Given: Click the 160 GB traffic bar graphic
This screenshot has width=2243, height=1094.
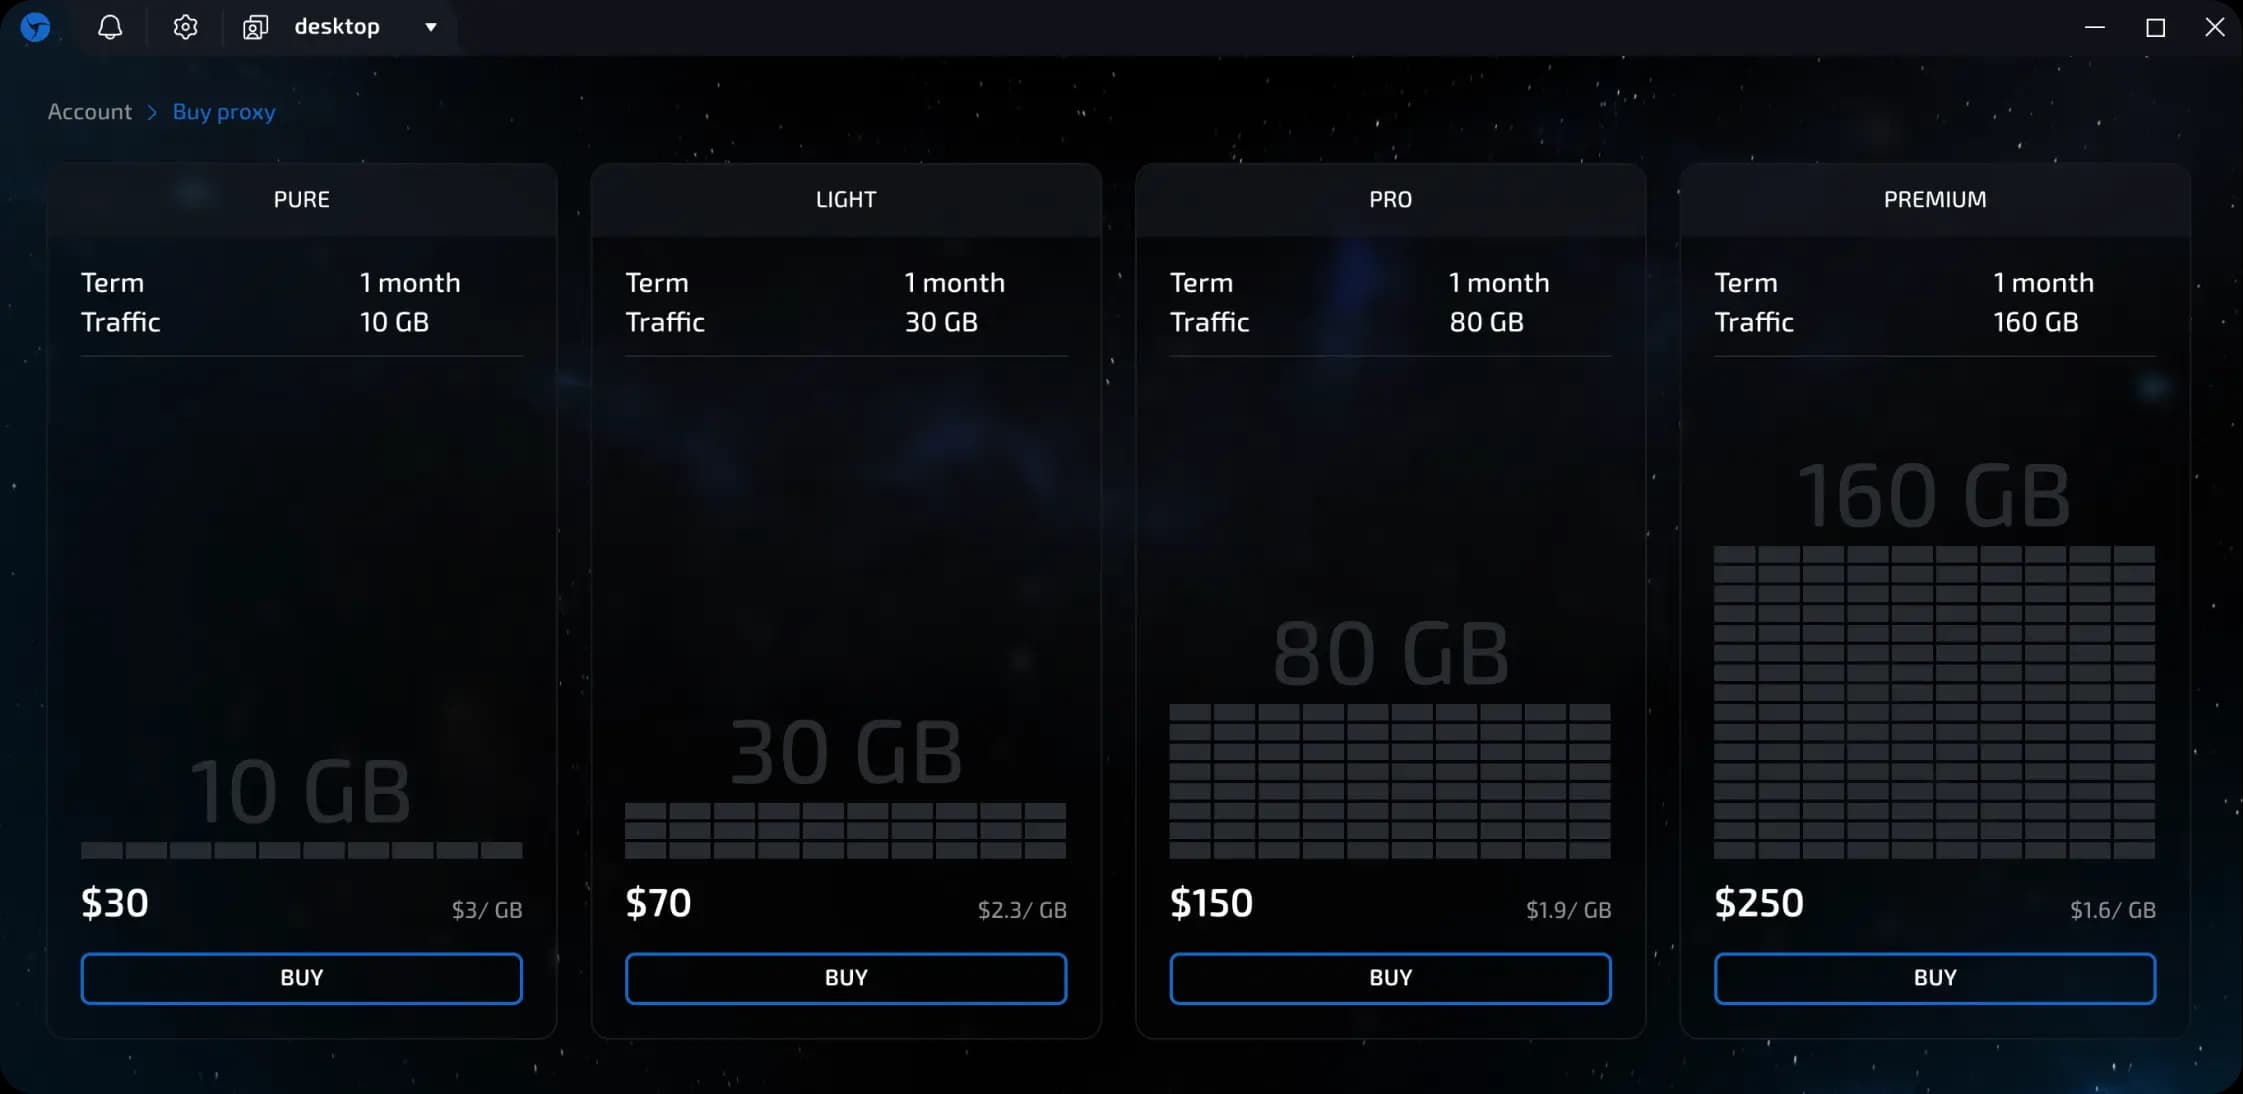Looking at the screenshot, I should pyautogui.click(x=1934, y=702).
